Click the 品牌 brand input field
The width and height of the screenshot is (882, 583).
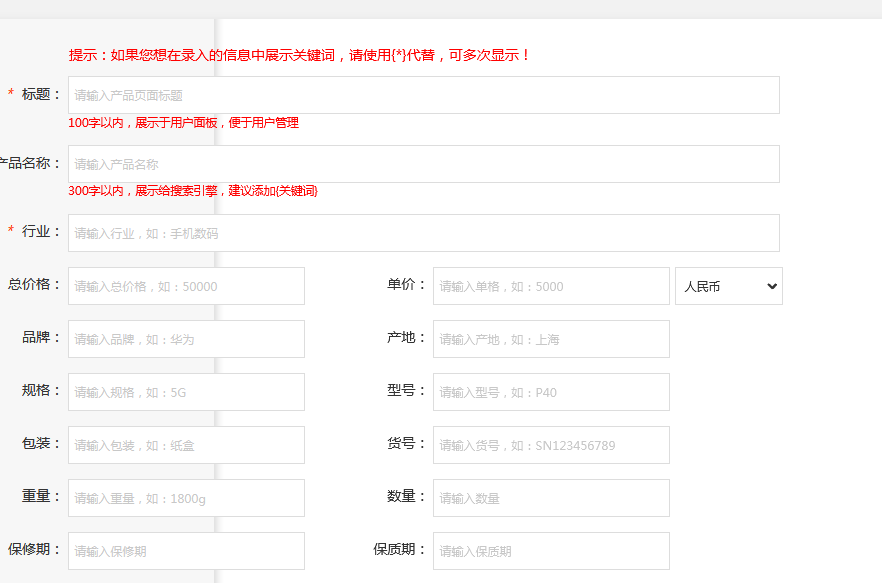click(186, 339)
